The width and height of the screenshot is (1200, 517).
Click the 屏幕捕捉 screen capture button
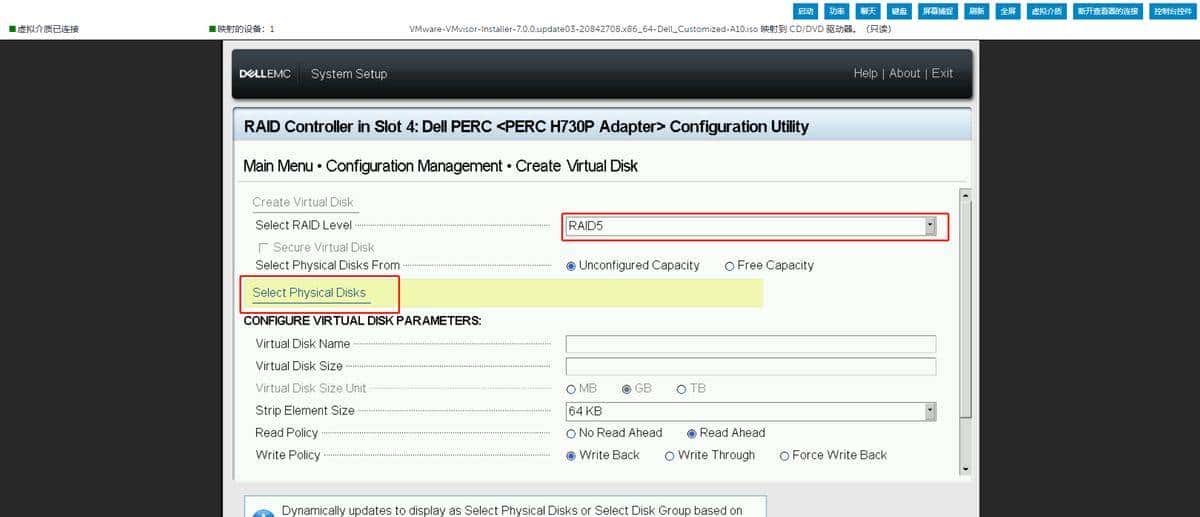click(940, 11)
